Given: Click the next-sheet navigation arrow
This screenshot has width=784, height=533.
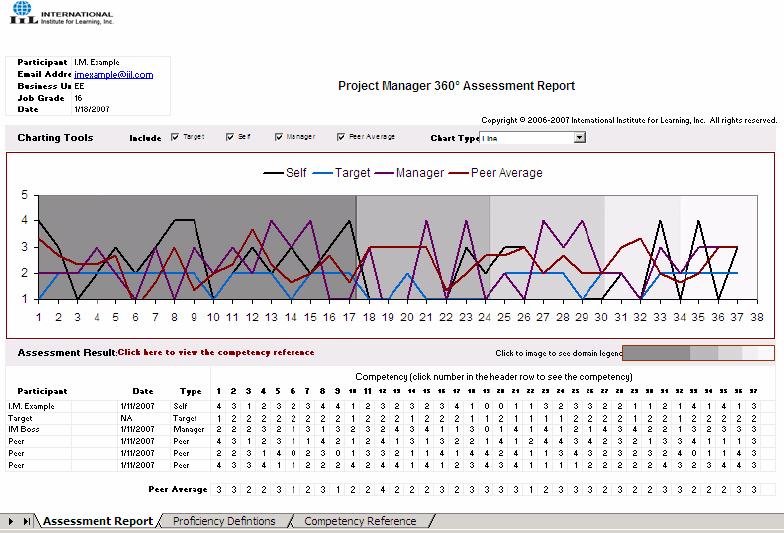Looking at the screenshot, I should (x=12, y=521).
